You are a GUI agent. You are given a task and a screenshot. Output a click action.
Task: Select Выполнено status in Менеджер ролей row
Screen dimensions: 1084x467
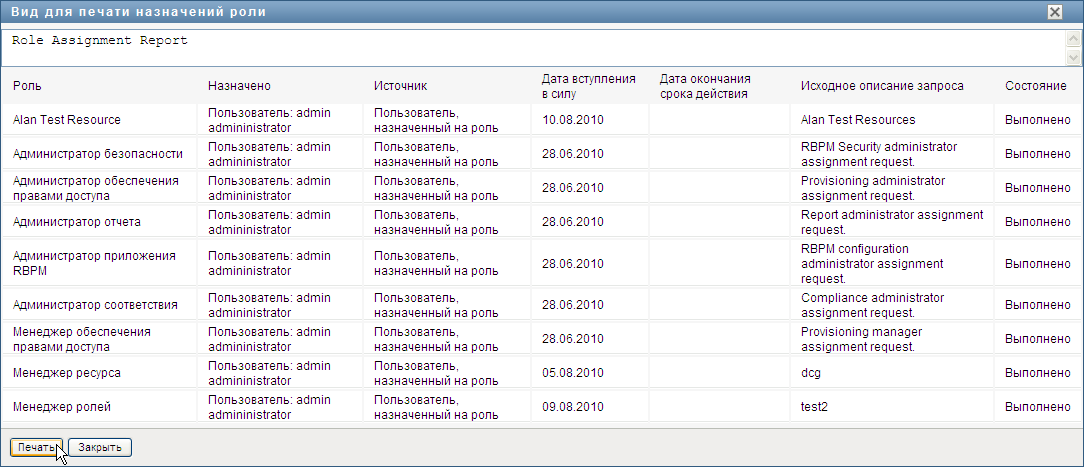1038,407
